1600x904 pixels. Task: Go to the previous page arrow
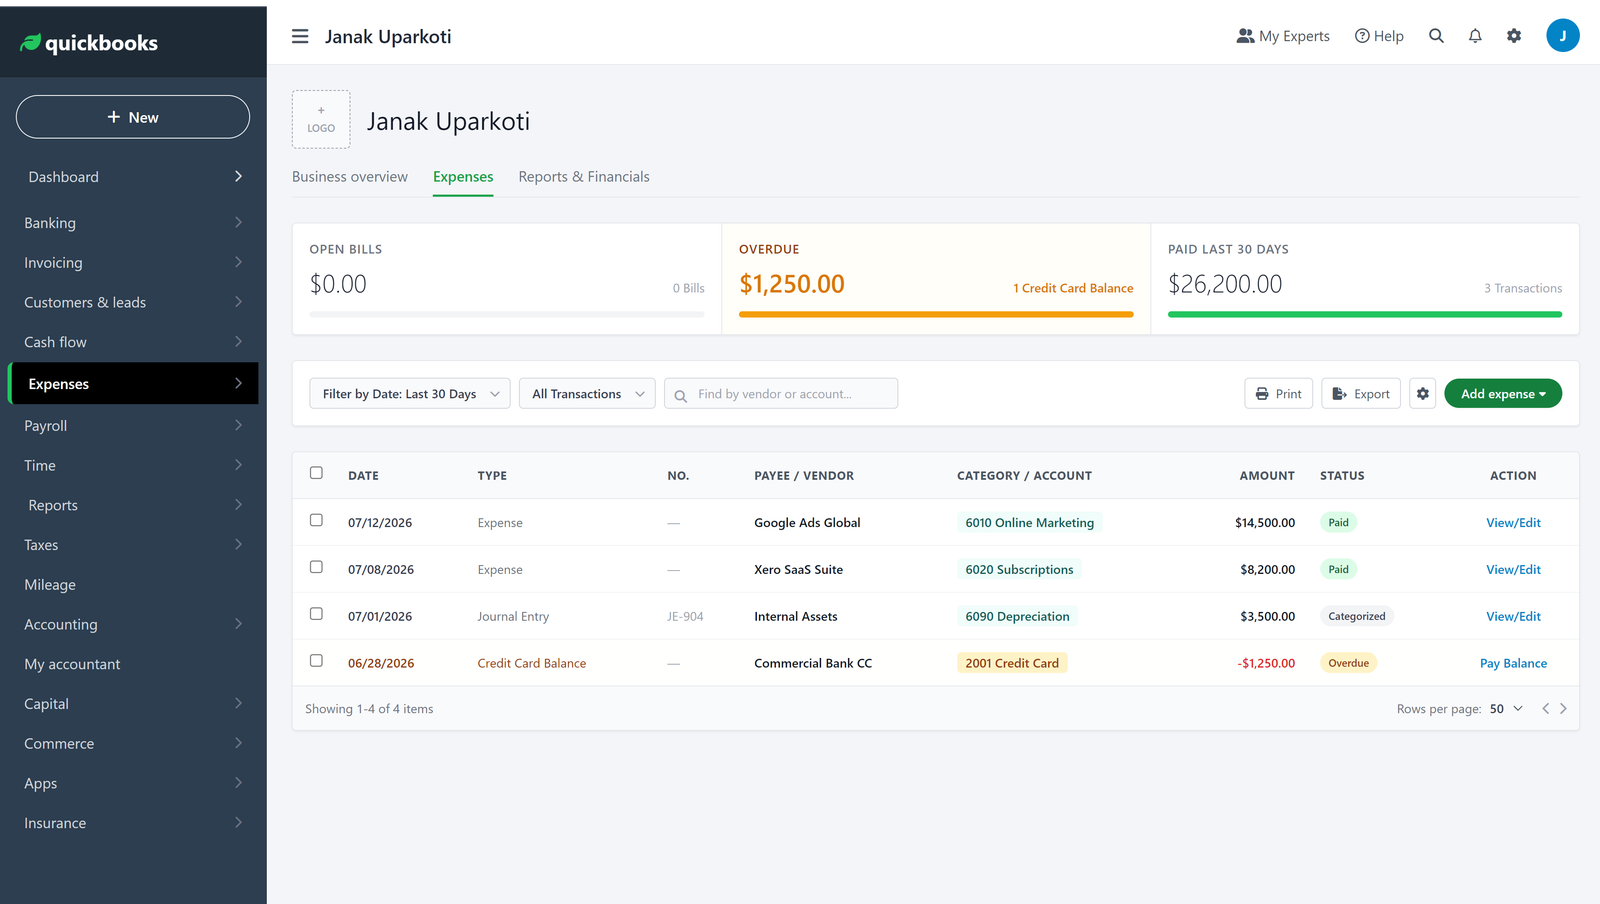(1545, 709)
